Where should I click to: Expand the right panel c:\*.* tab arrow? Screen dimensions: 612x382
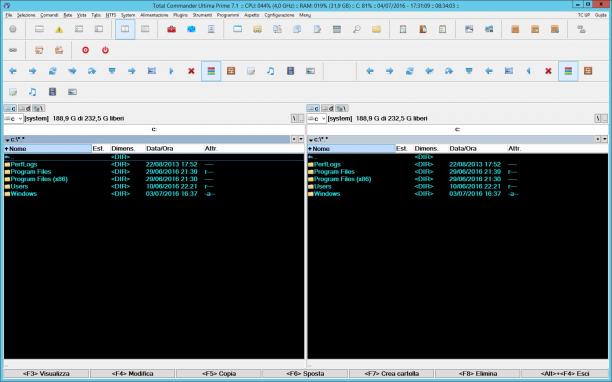coord(311,140)
